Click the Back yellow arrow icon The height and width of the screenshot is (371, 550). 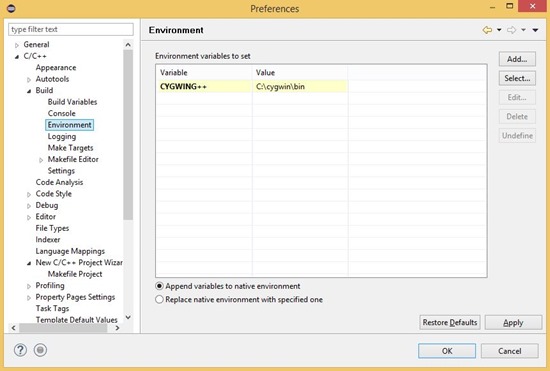[487, 30]
